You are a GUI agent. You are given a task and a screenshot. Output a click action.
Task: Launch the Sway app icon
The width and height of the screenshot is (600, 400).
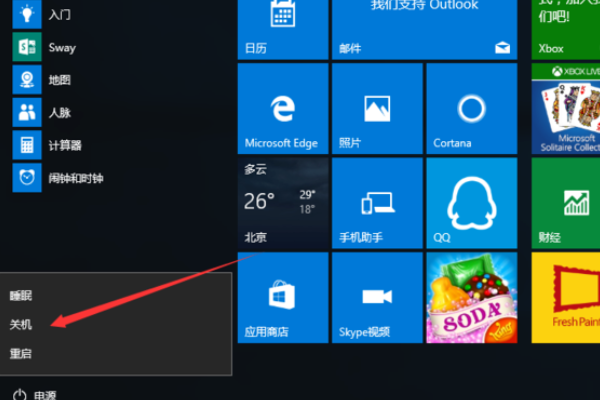27,47
